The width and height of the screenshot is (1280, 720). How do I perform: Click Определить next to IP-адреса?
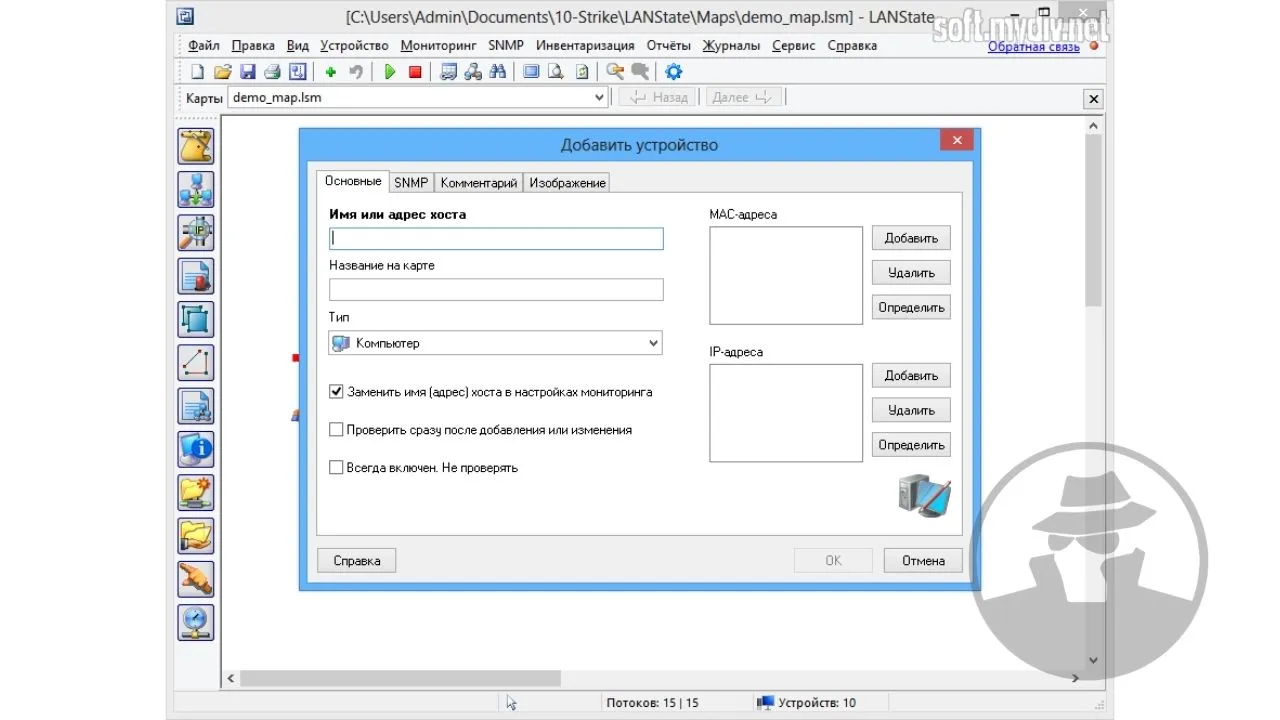pyautogui.click(x=911, y=445)
